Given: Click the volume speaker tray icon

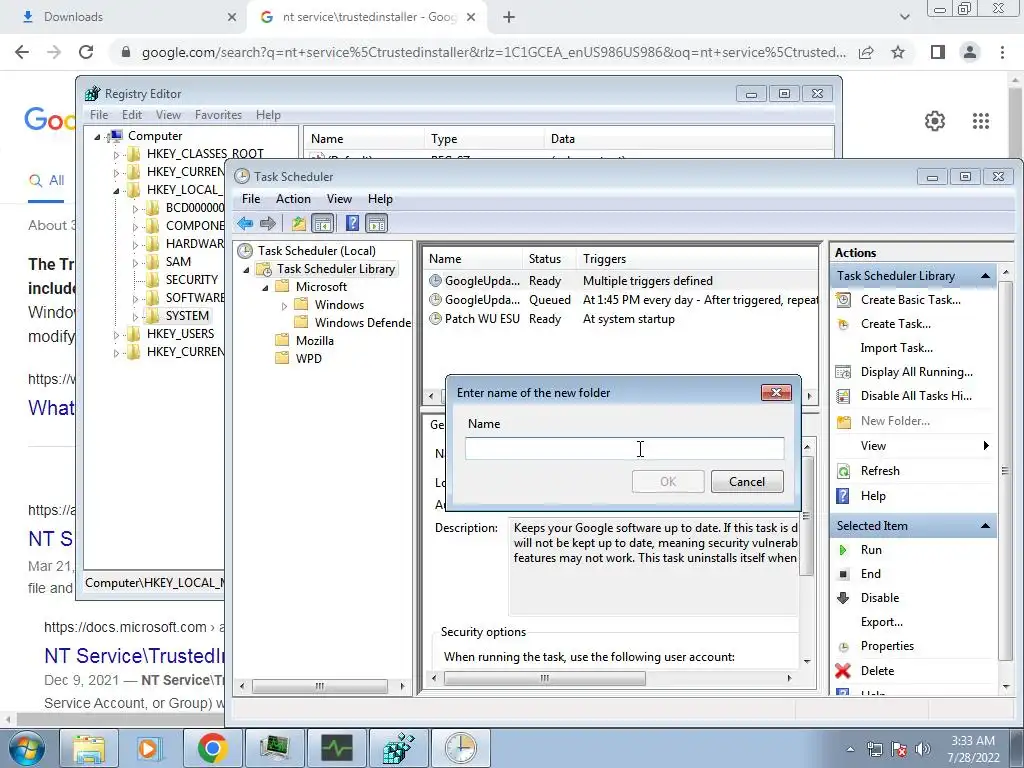Looking at the screenshot, I should (922, 749).
